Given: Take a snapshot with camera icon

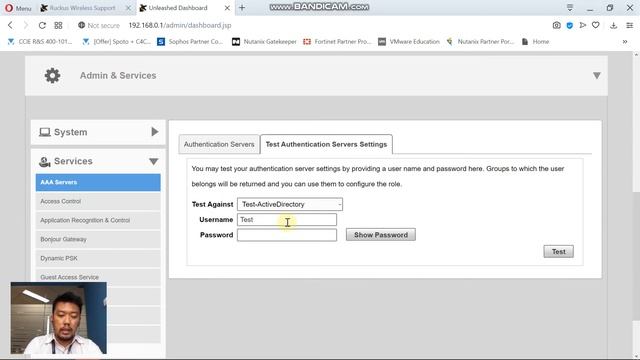Looking at the screenshot, I should coord(556,25).
